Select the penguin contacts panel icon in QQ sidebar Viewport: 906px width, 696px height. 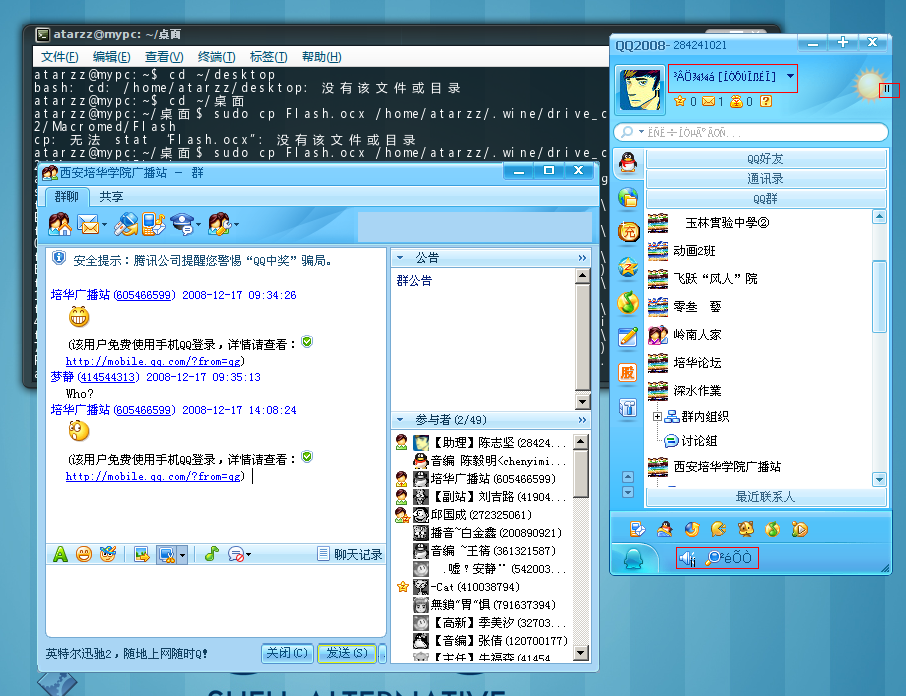628,162
